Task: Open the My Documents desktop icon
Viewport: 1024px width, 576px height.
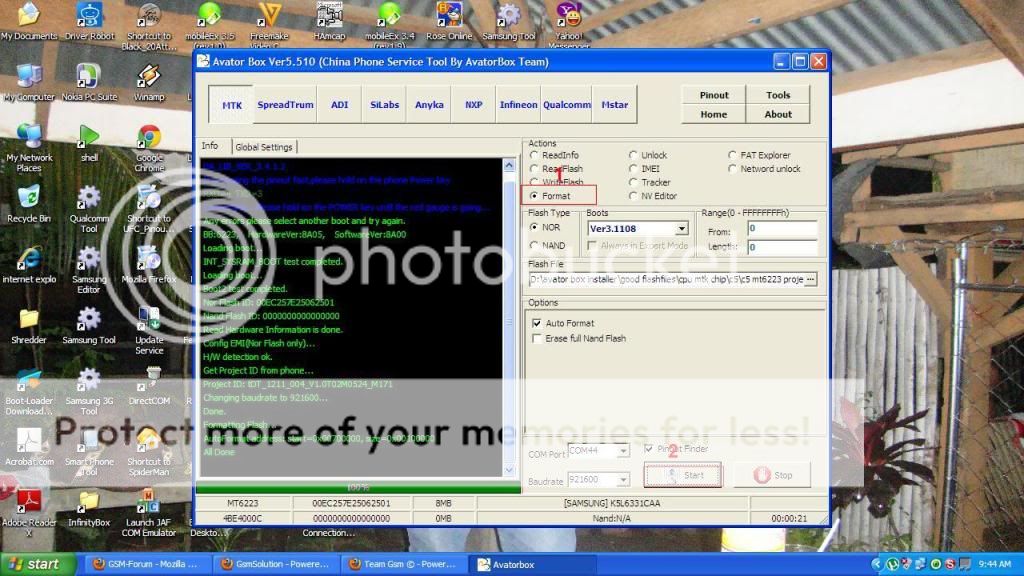Action: coord(28,15)
